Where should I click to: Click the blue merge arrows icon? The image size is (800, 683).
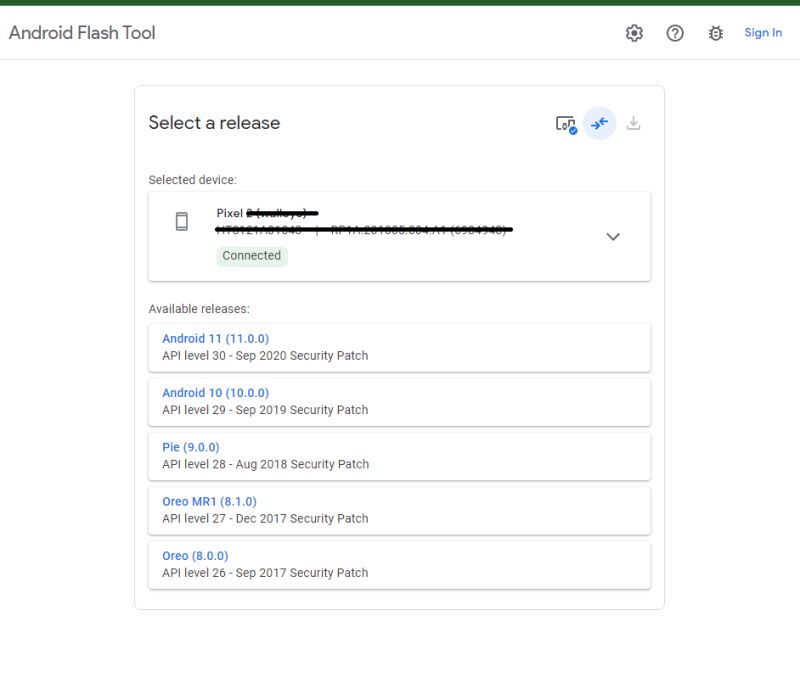599,123
